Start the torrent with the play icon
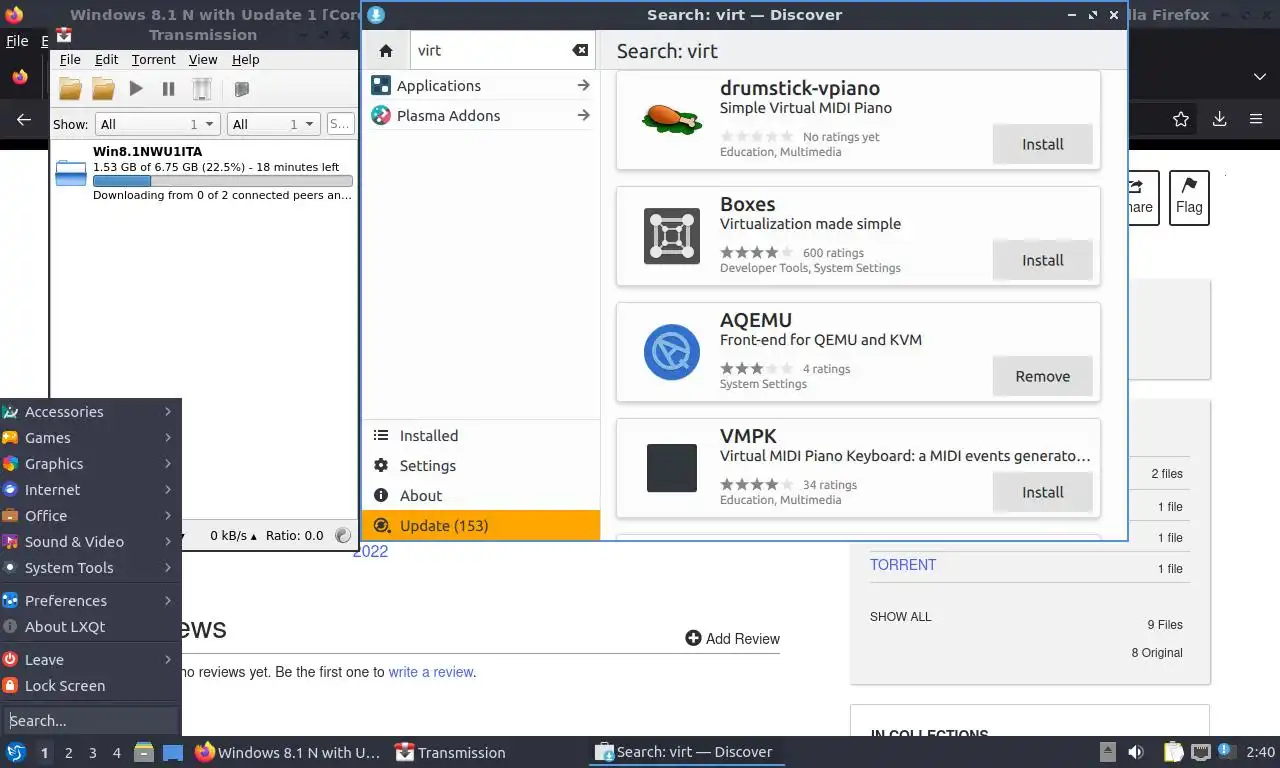1280x768 pixels. pyautogui.click(x=136, y=89)
